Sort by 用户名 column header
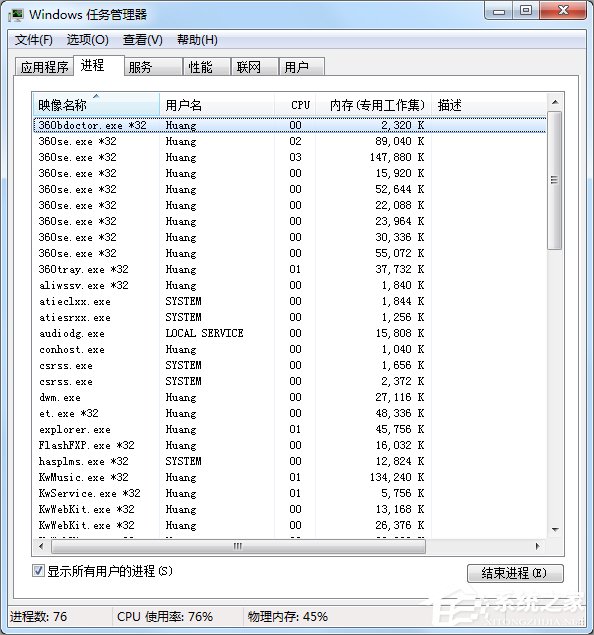 tap(217, 105)
